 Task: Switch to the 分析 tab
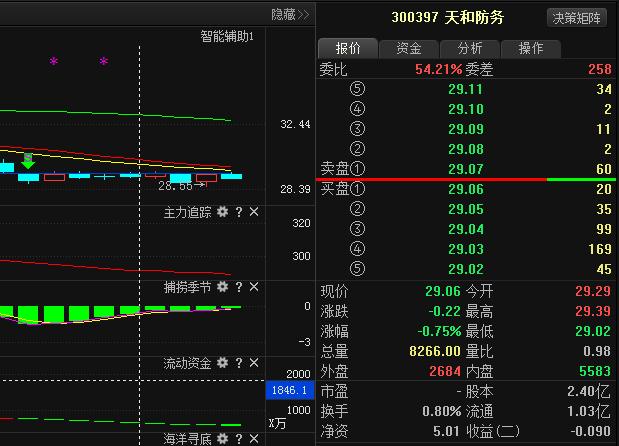coord(470,49)
